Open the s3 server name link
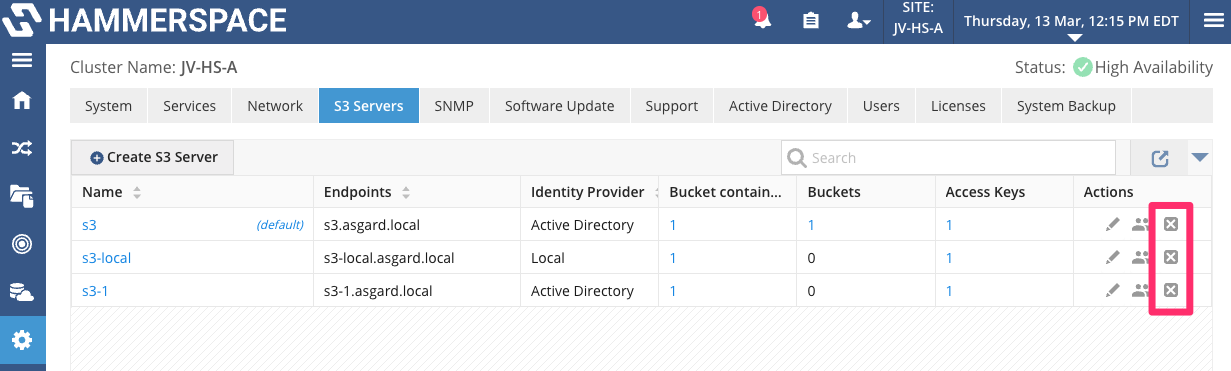Image resolution: width=1231 pixels, height=371 pixels. pos(89,225)
